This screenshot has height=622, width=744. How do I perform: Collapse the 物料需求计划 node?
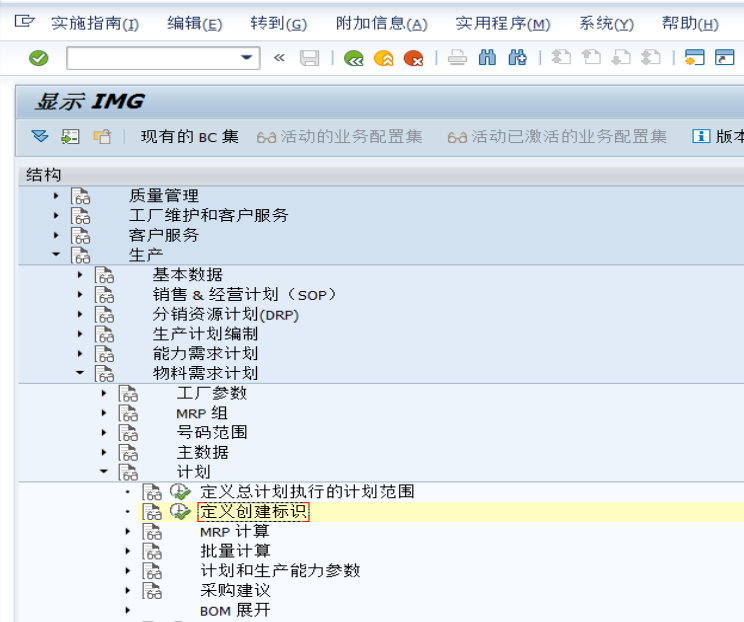pos(80,373)
